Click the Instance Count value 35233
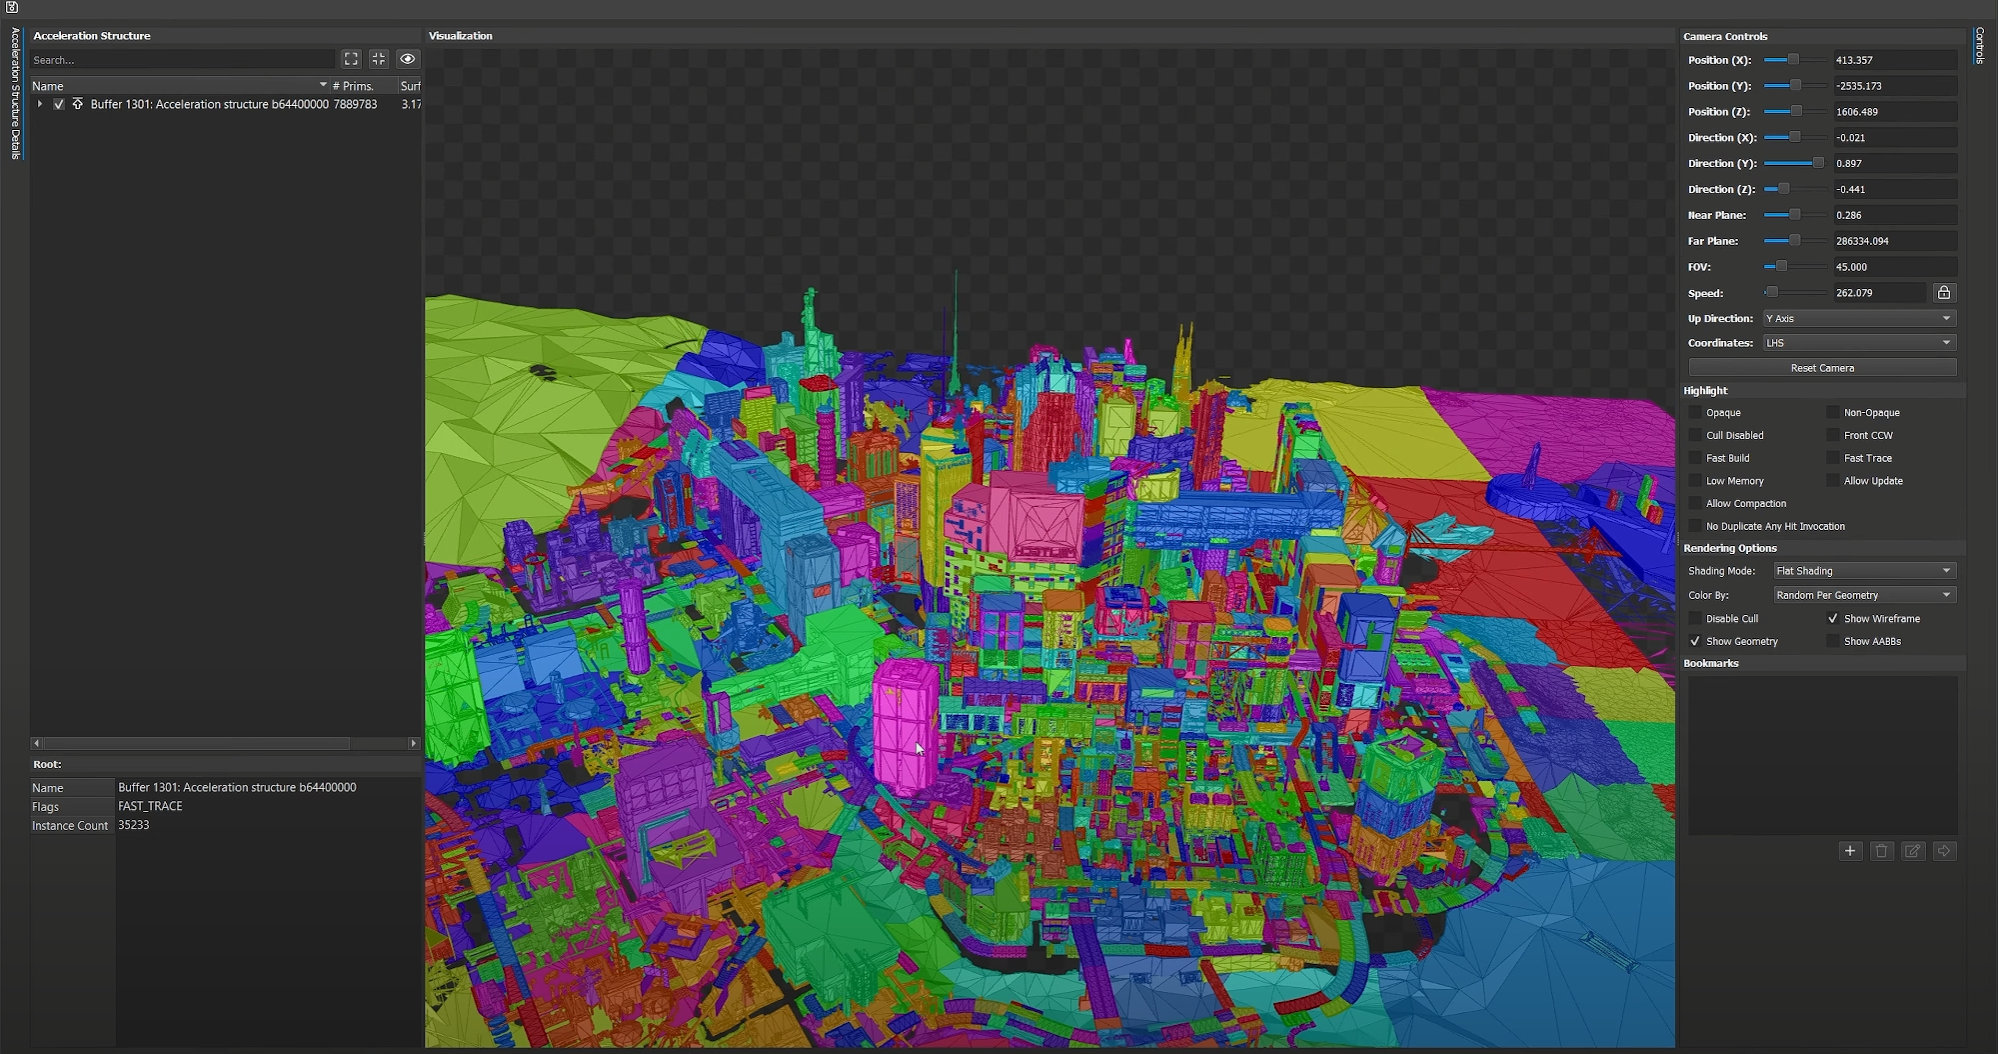Viewport: 1998px width, 1054px height. coord(133,825)
